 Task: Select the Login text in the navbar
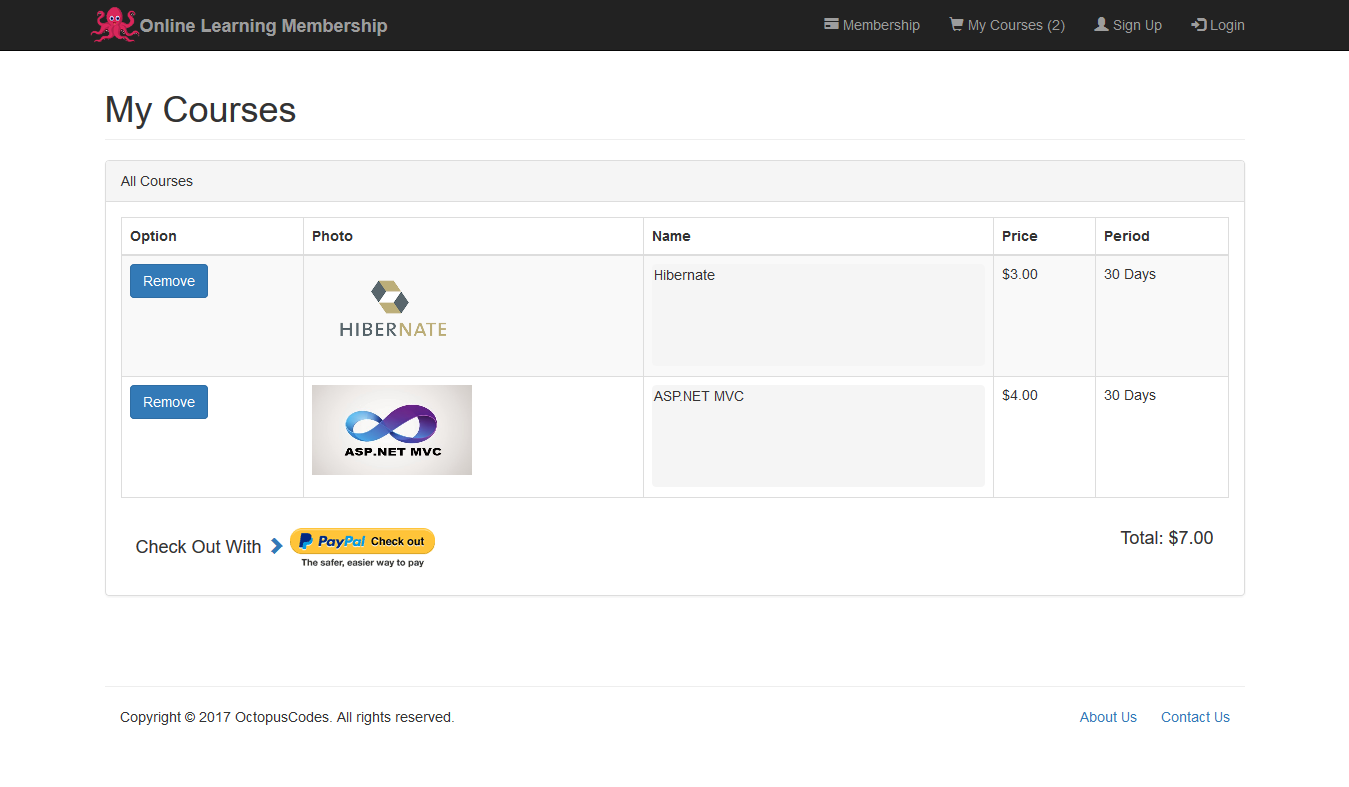coord(1227,25)
